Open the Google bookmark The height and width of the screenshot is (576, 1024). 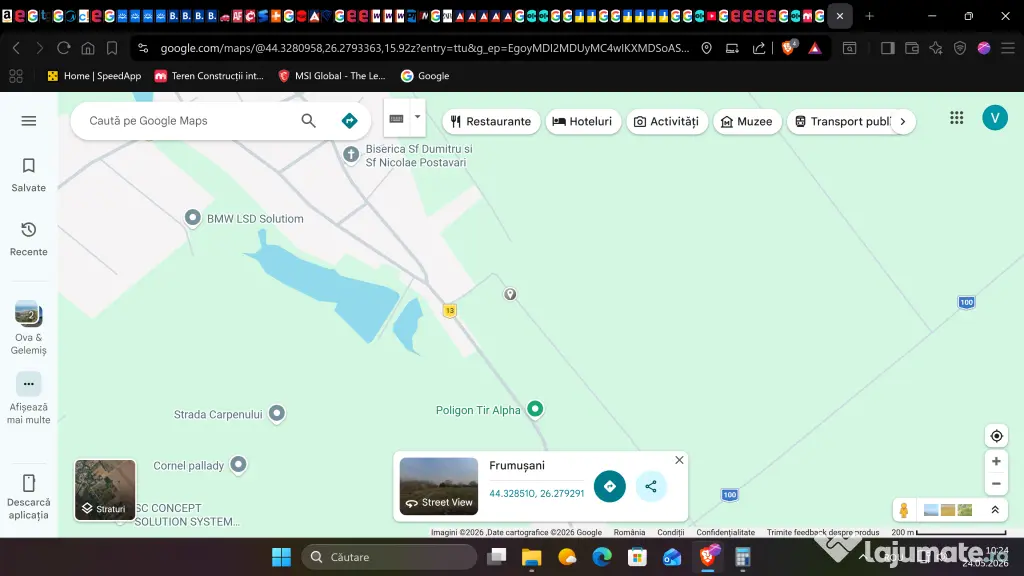tap(425, 76)
